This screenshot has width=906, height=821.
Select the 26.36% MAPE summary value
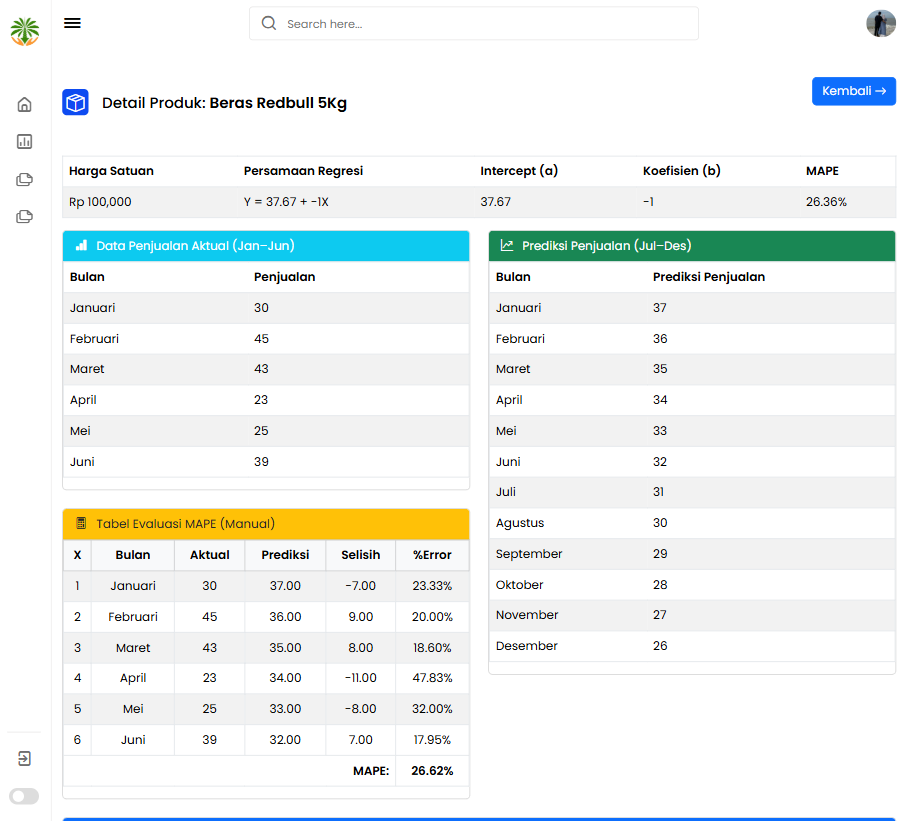(826, 202)
